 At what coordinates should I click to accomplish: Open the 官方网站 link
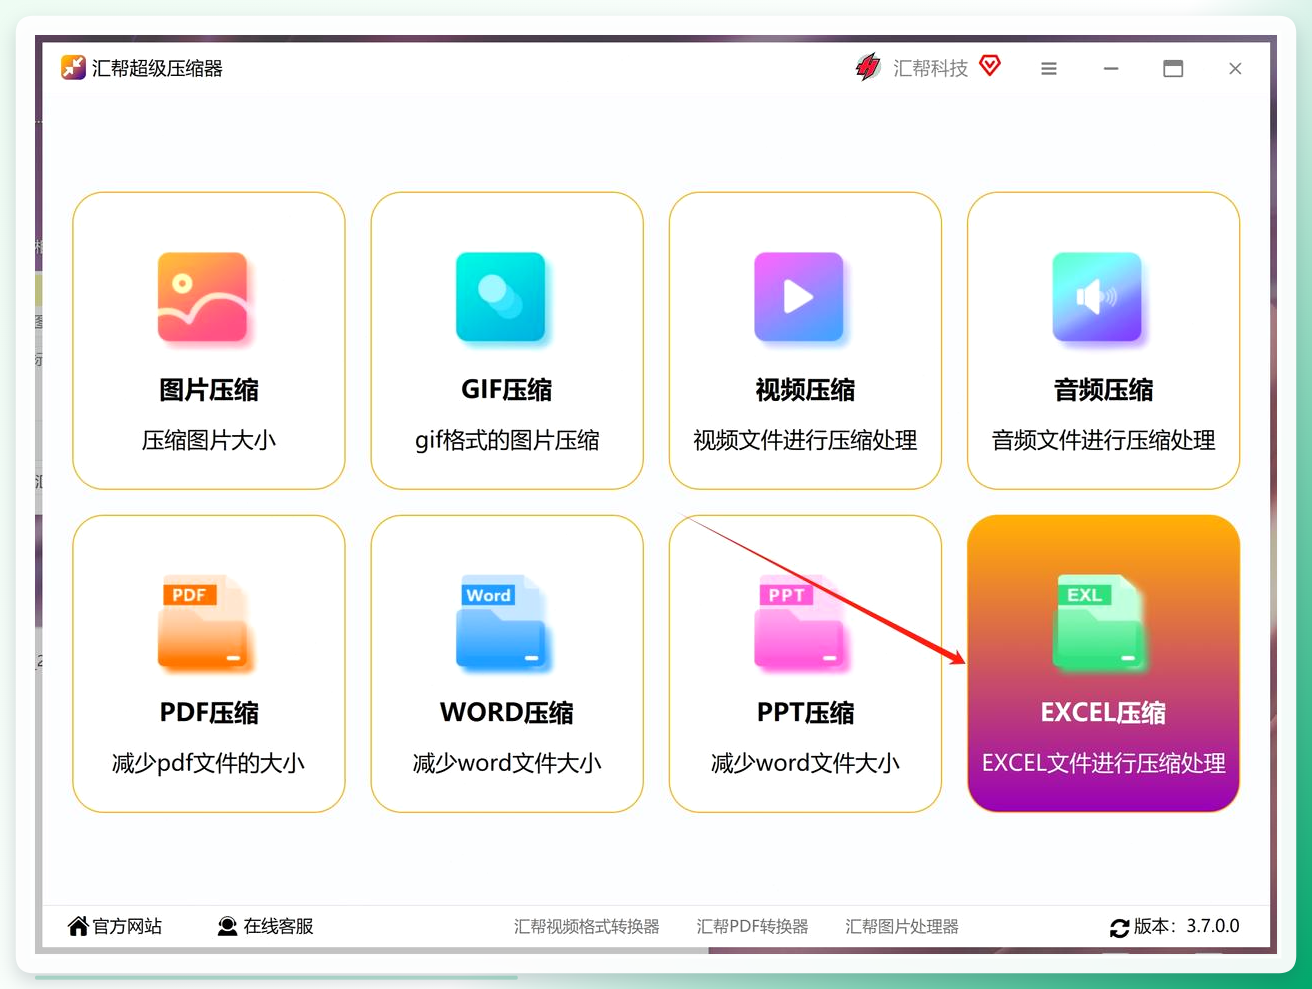click(127, 927)
